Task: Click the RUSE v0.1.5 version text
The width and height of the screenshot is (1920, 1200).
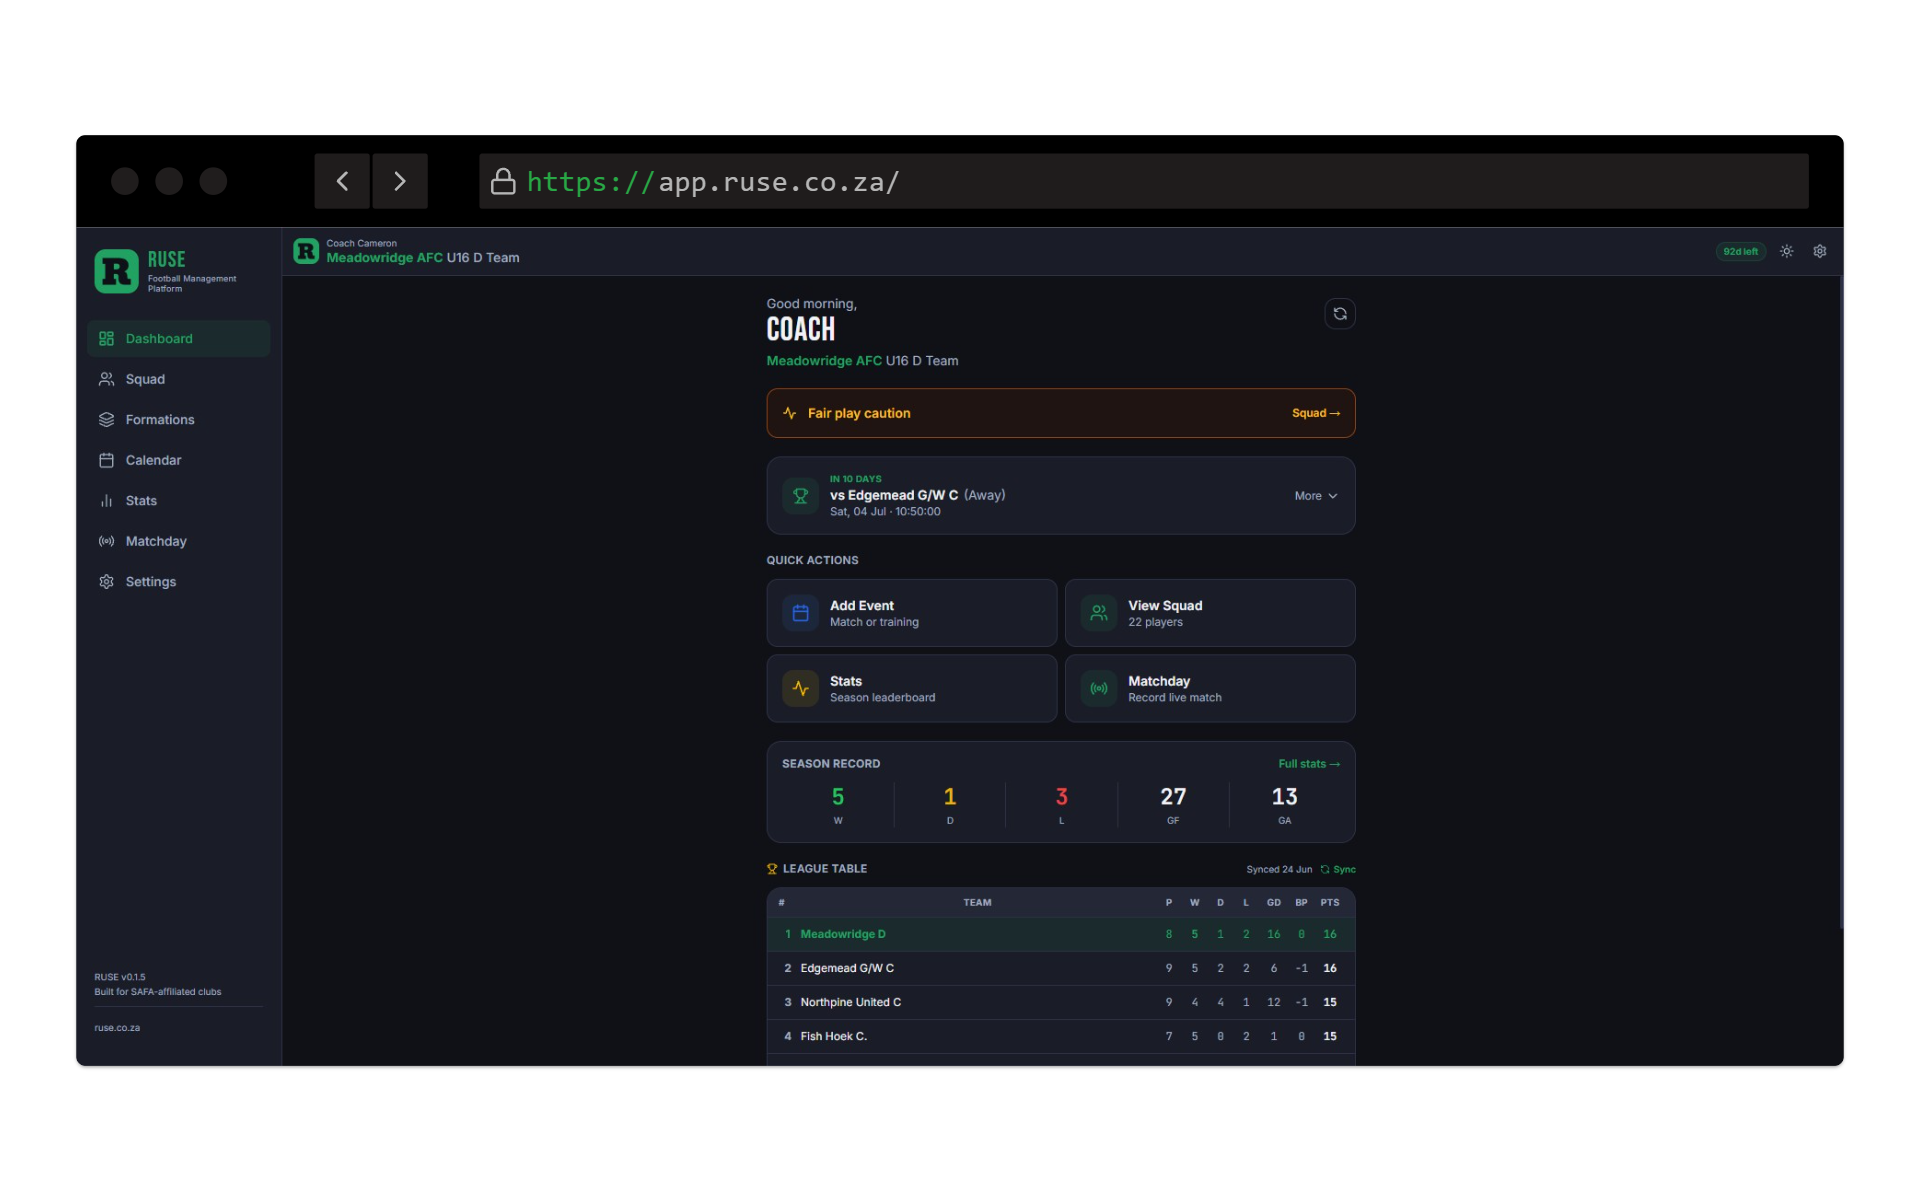Action: point(120,977)
